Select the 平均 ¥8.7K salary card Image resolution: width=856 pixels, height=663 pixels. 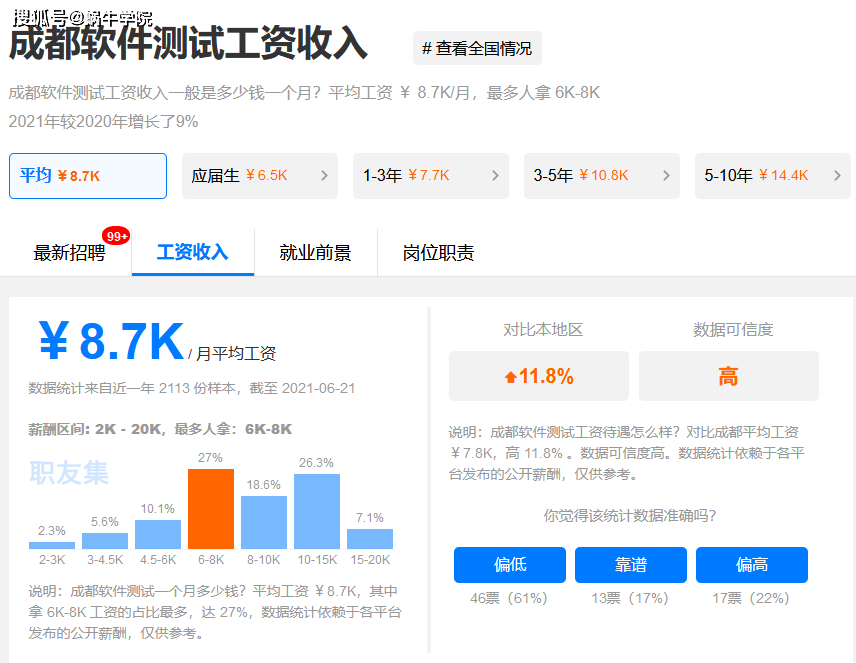pos(88,176)
